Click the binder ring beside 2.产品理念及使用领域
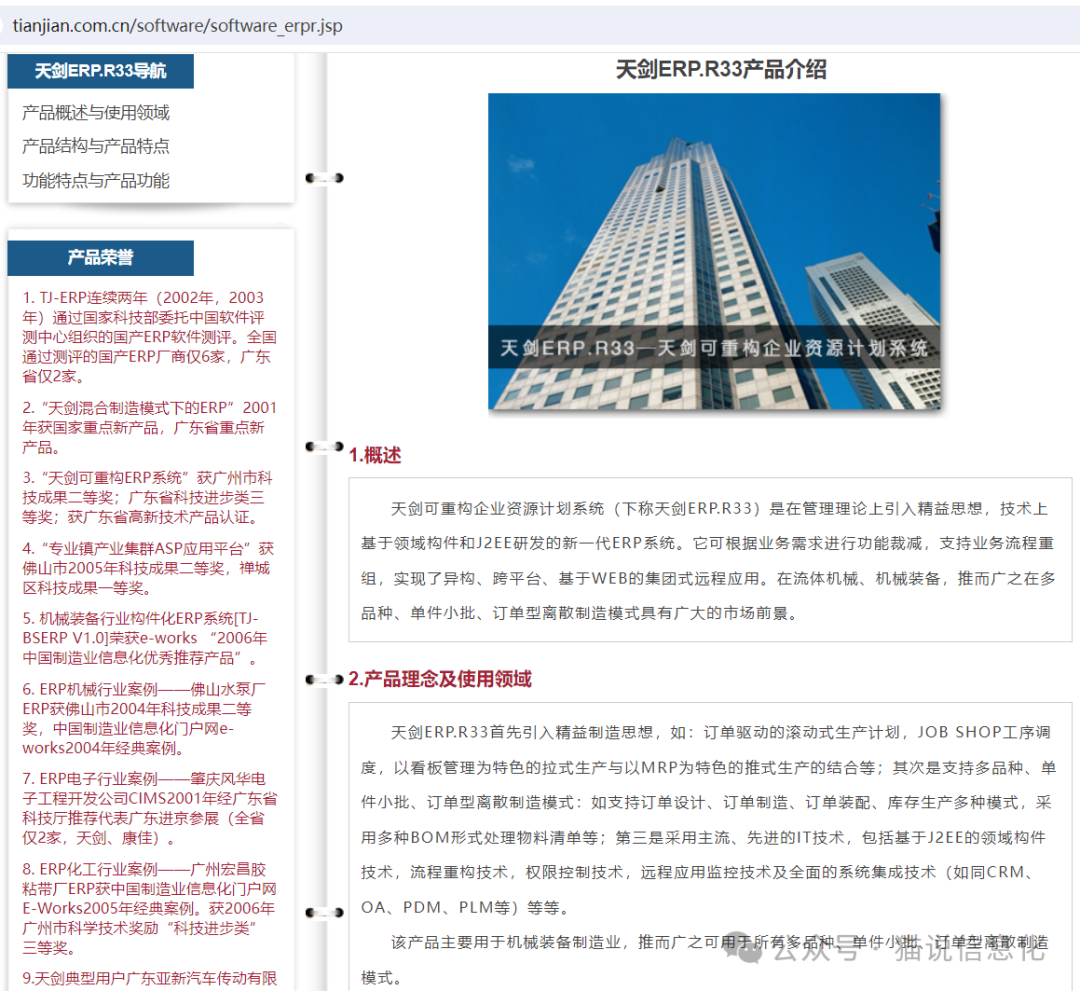This screenshot has height=991, width=1080. pos(324,680)
